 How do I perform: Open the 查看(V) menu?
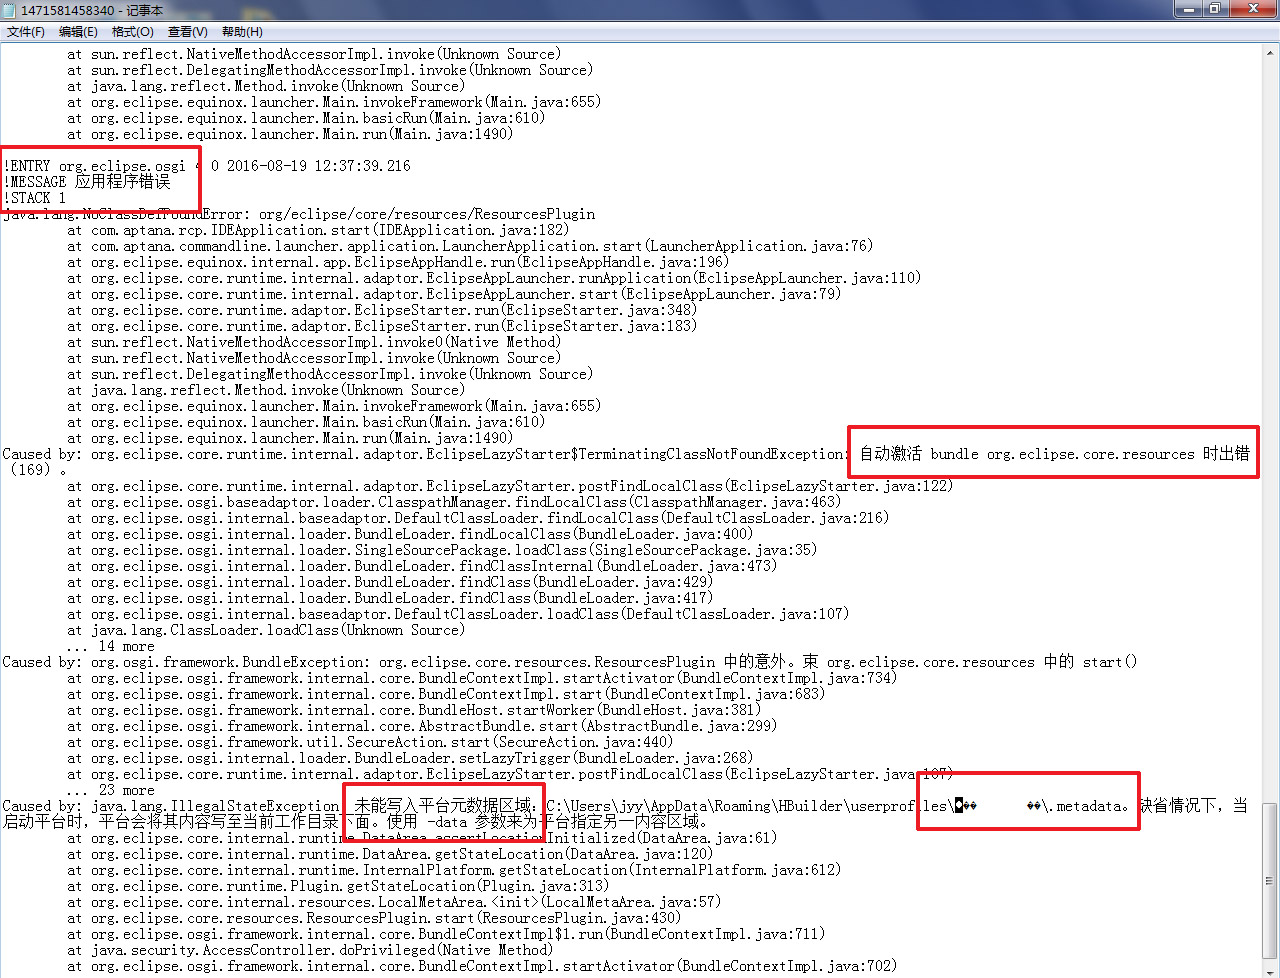click(188, 32)
